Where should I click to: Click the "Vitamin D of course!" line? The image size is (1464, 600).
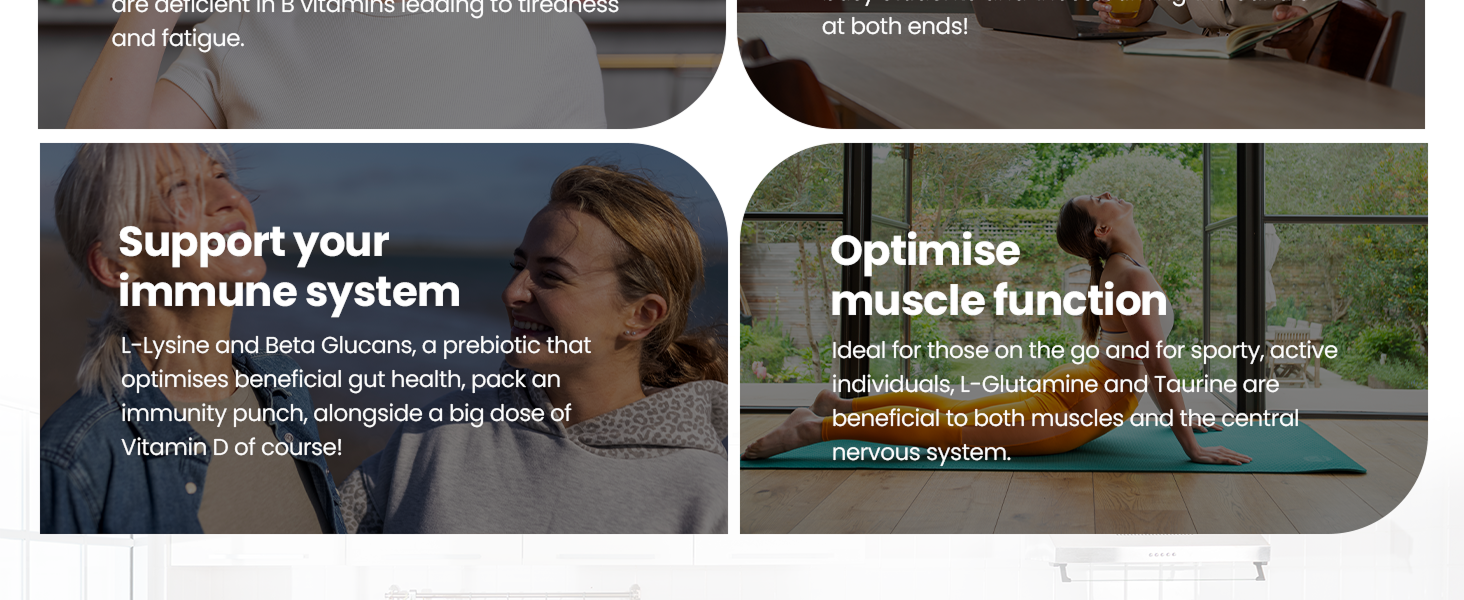[x=232, y=447]
